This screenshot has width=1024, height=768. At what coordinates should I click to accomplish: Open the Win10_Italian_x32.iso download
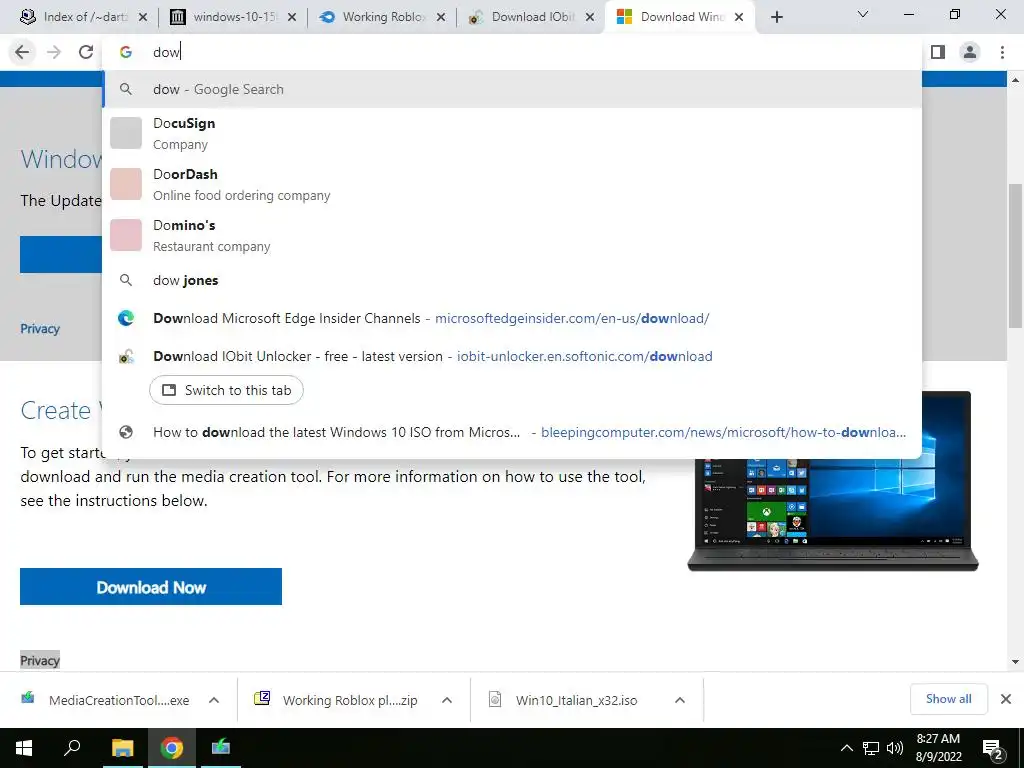[x=564, y=700]
